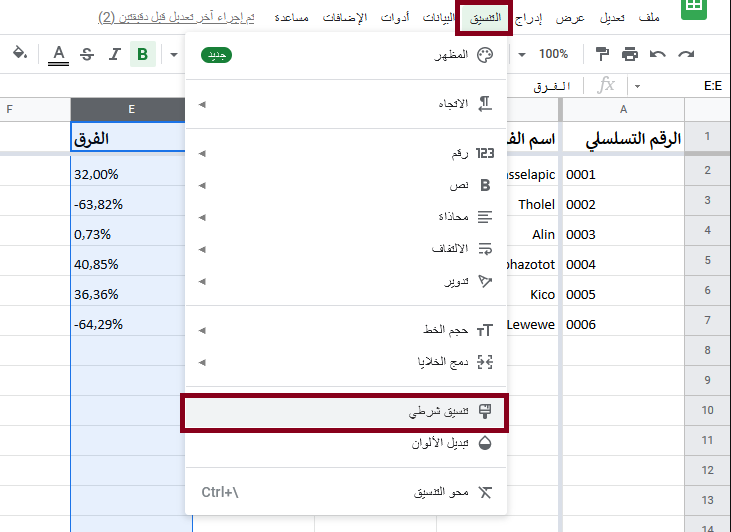Expand حجم الخط (Font size) submenu
Screen dimensions: 731x532
point(346,330)
